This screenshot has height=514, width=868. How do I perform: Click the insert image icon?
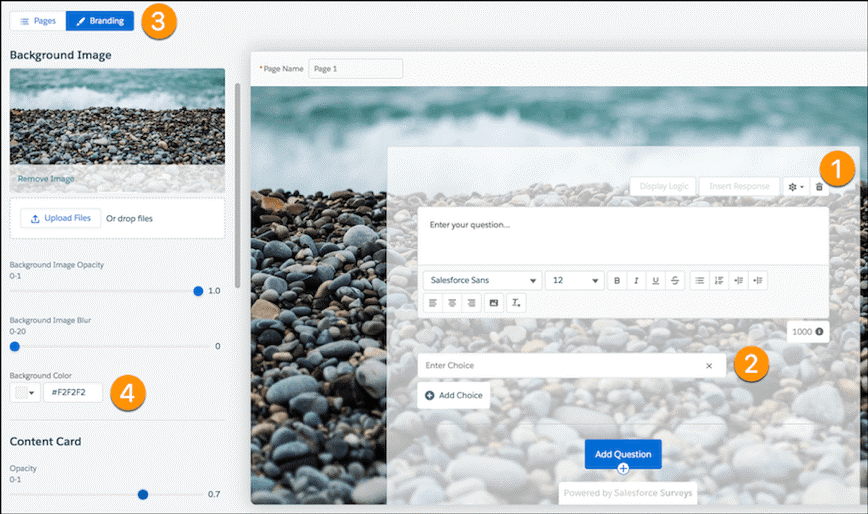(x=493, y=302)
